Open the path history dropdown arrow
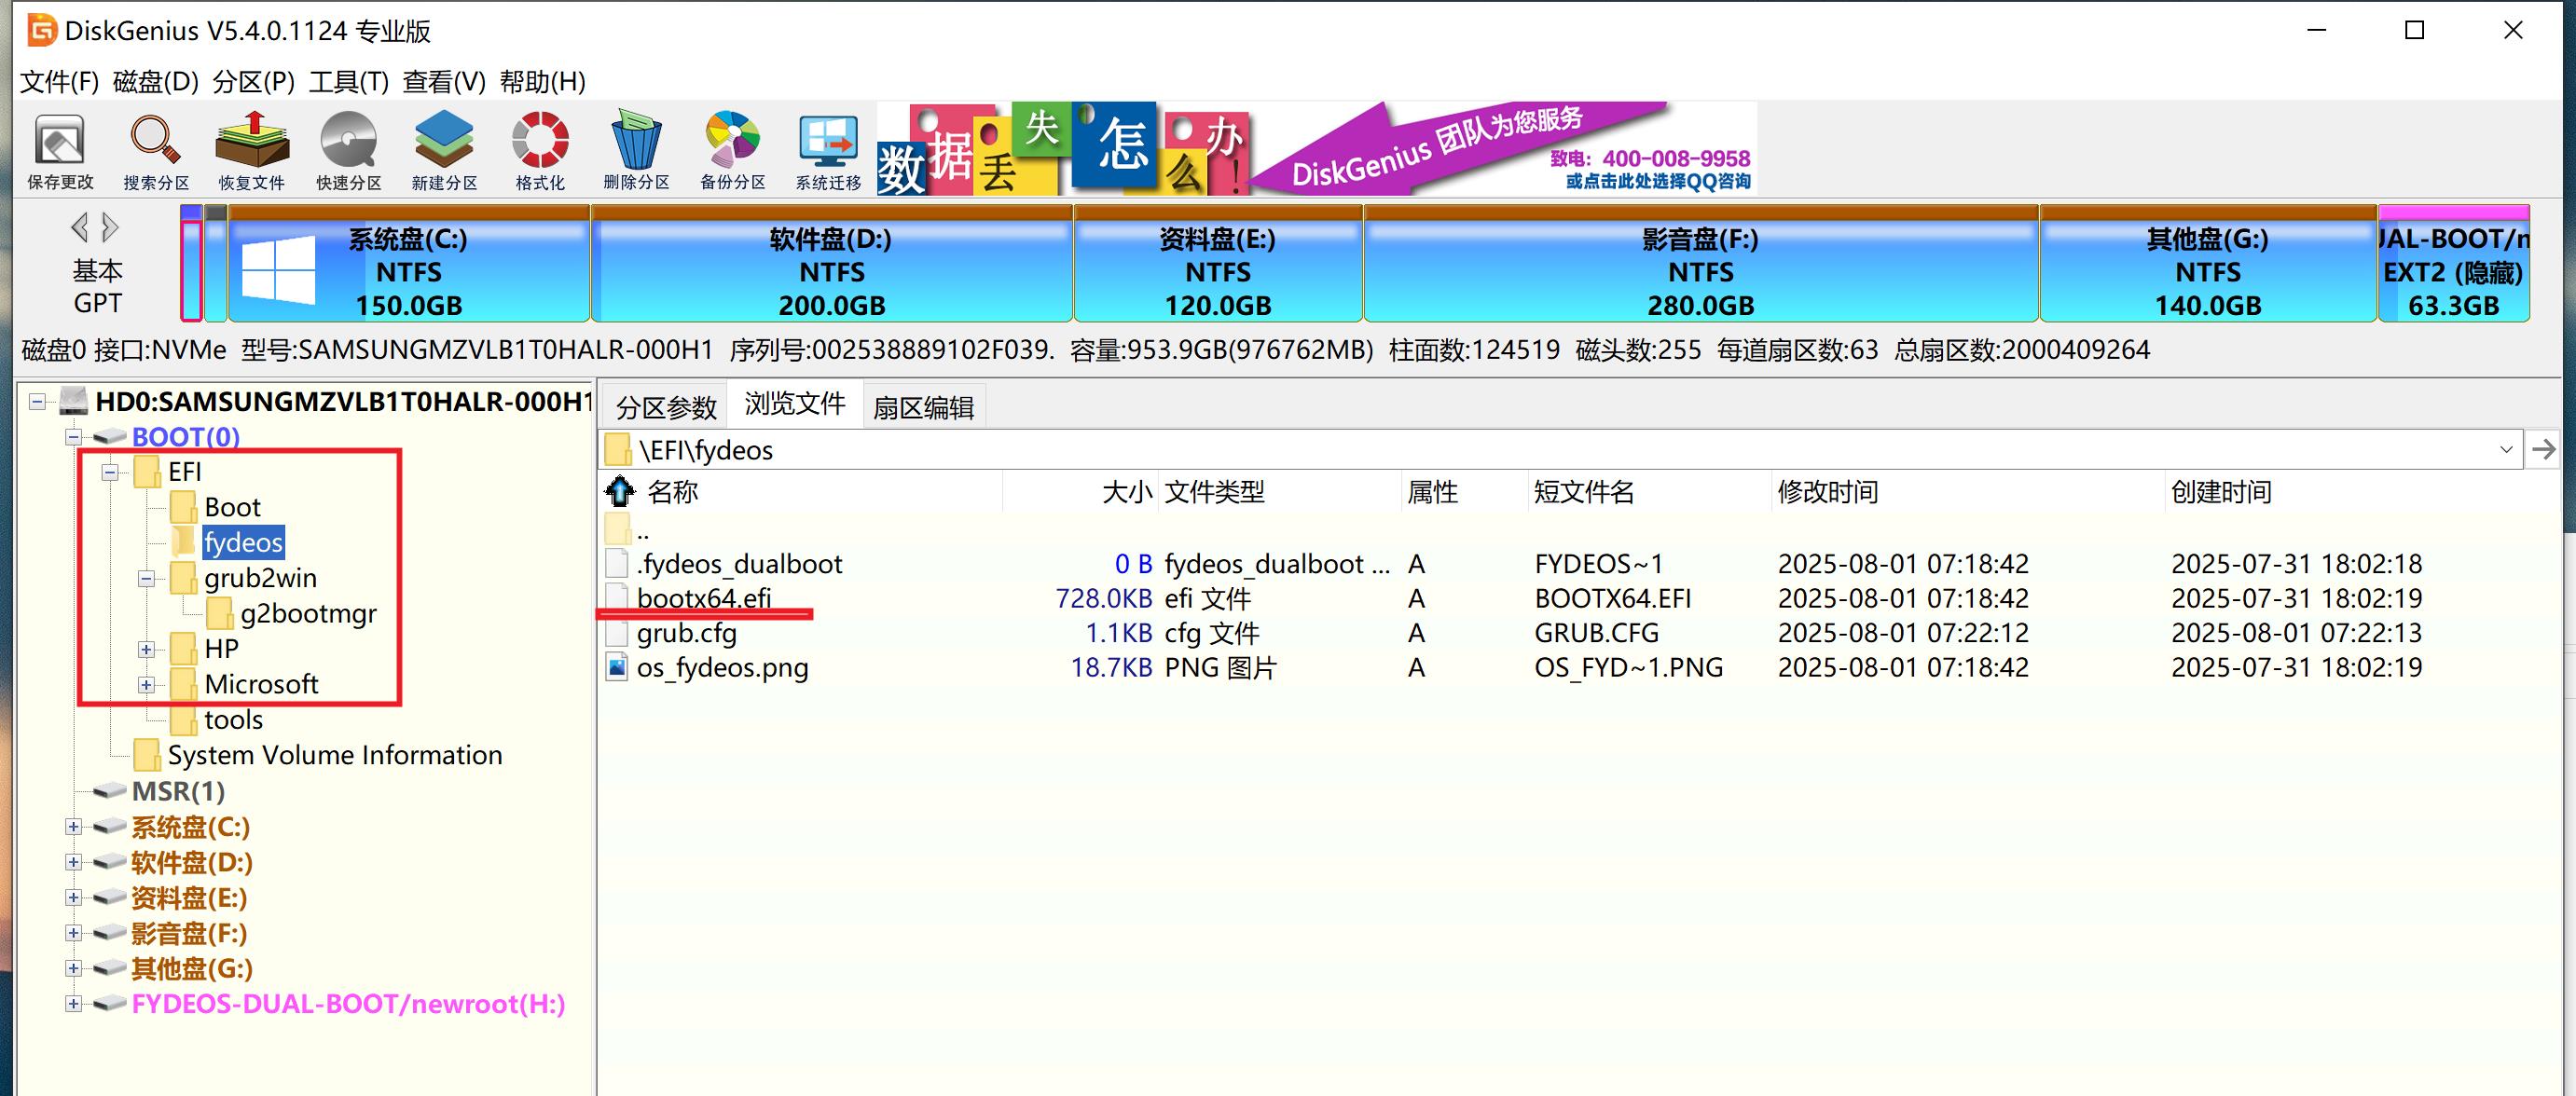 [2506, 450]
